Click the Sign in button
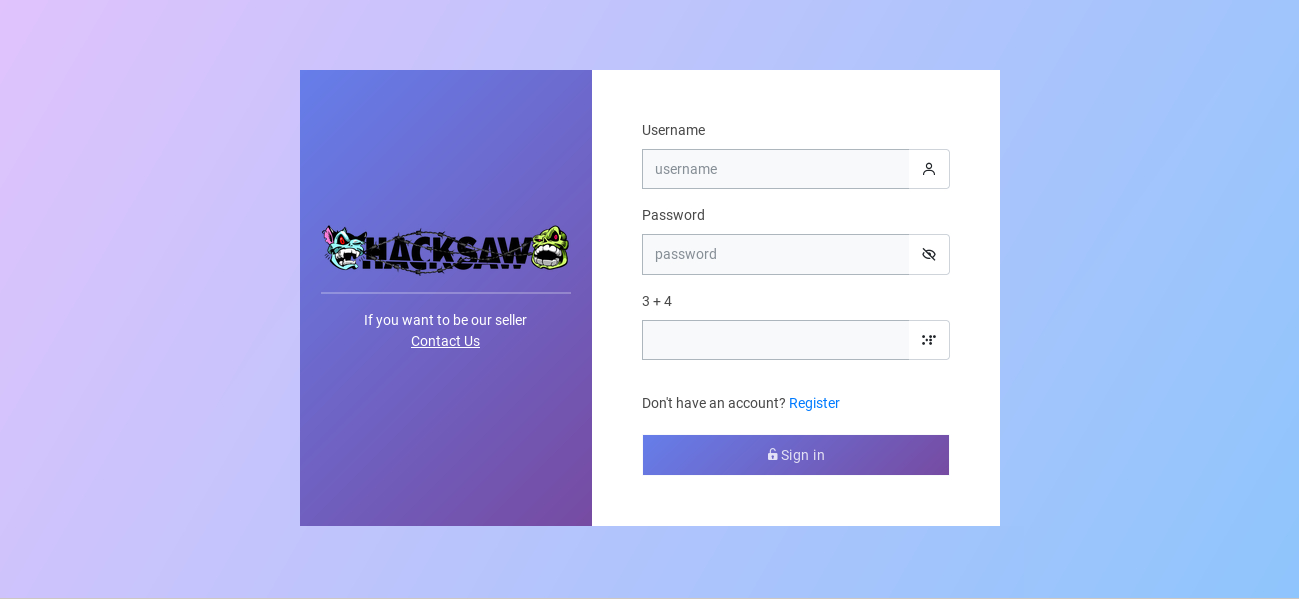This screenshot has height=599, width=1299. [796, 455]
